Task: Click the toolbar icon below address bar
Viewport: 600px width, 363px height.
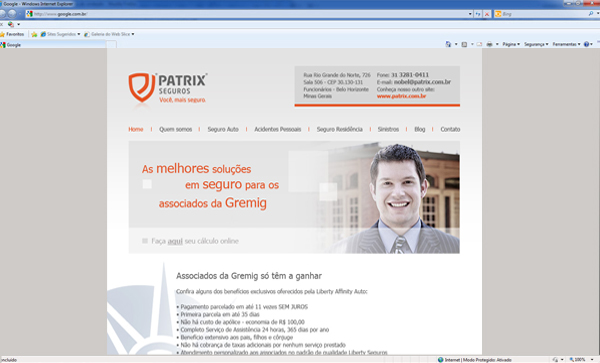Action: [x=10, y=24]
